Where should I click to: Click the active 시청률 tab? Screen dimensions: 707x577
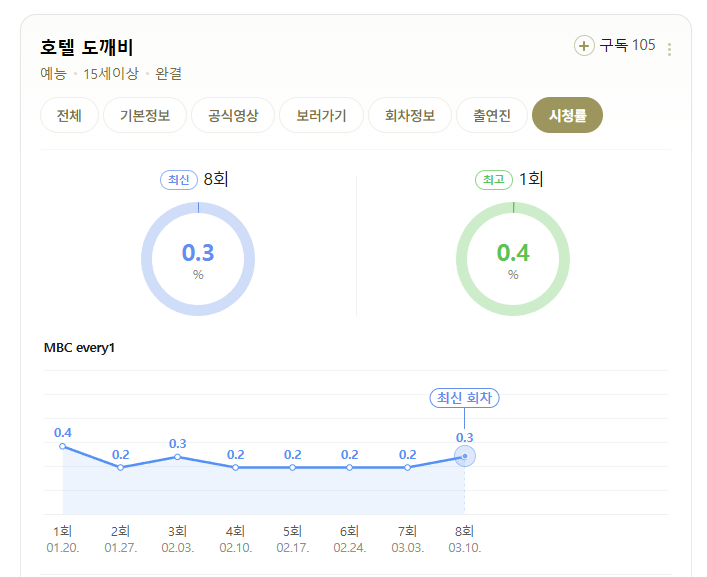pyautogui.click(x=568, y=115)
